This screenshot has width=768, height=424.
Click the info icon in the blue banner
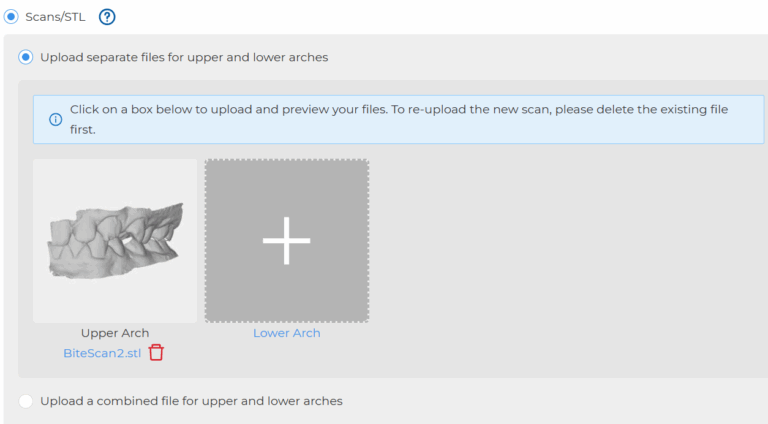55,119
